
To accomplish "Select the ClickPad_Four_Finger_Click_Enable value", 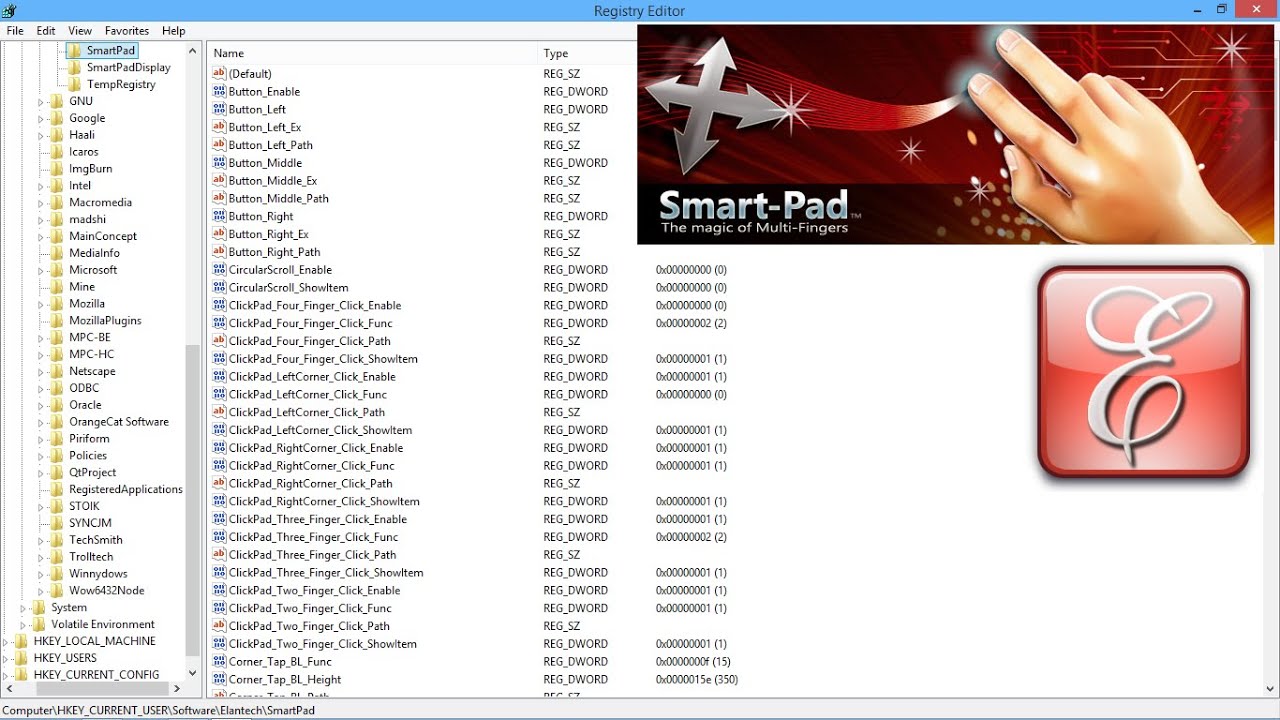I will (x=315, y=306).
